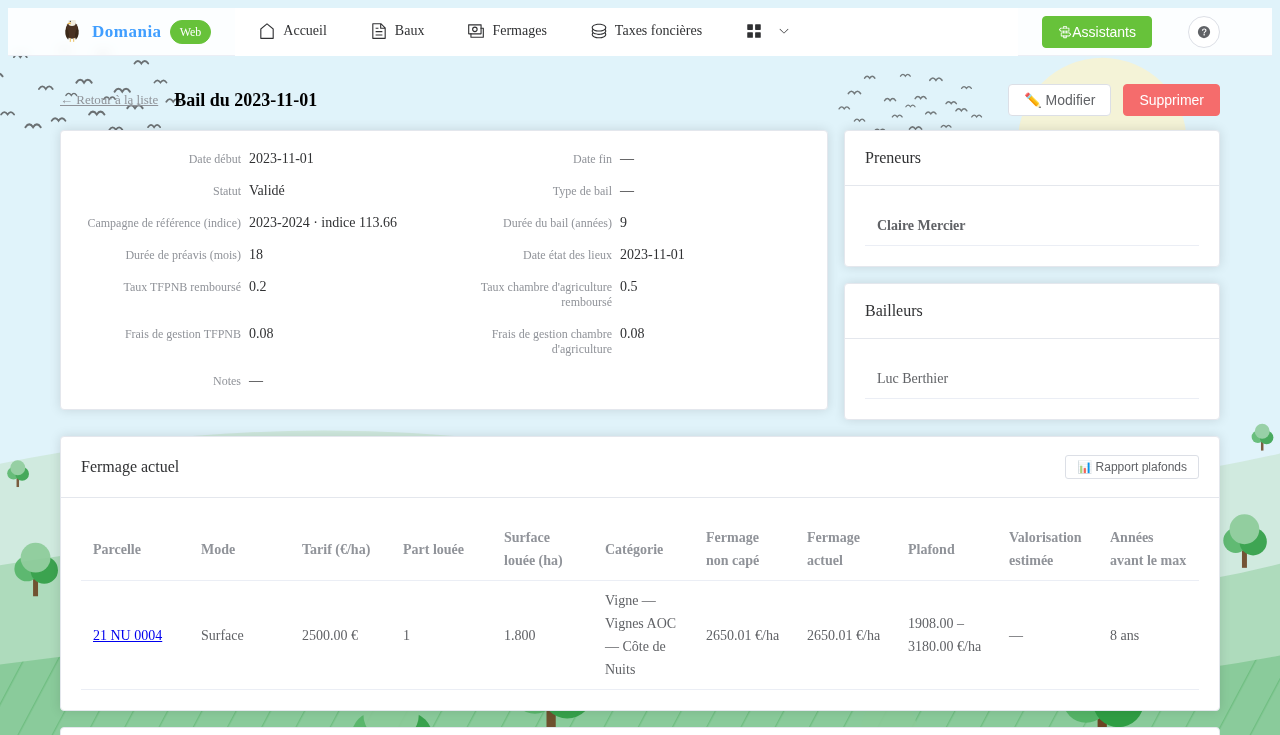Delete the lease with Supprimer
The height and width of the screenshot is (735, 1280).
(x=1171, y=100)
